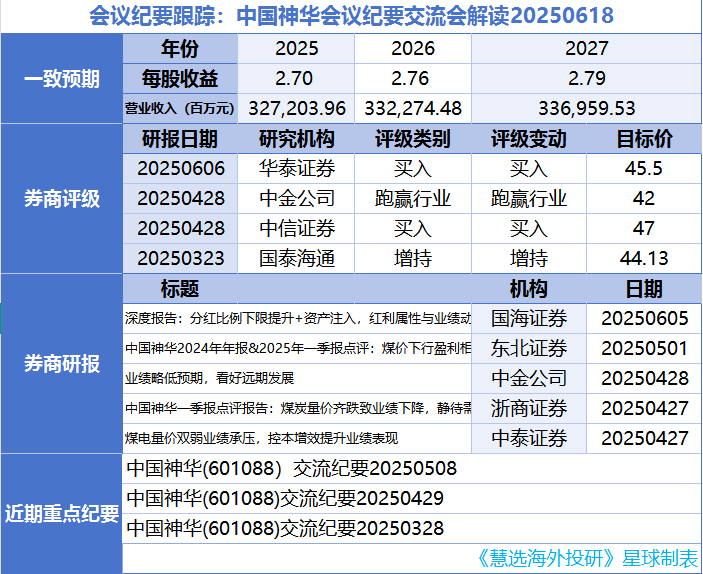Select the 每股收益 row label
The image size is (703, 574).
tap(180, 78)
